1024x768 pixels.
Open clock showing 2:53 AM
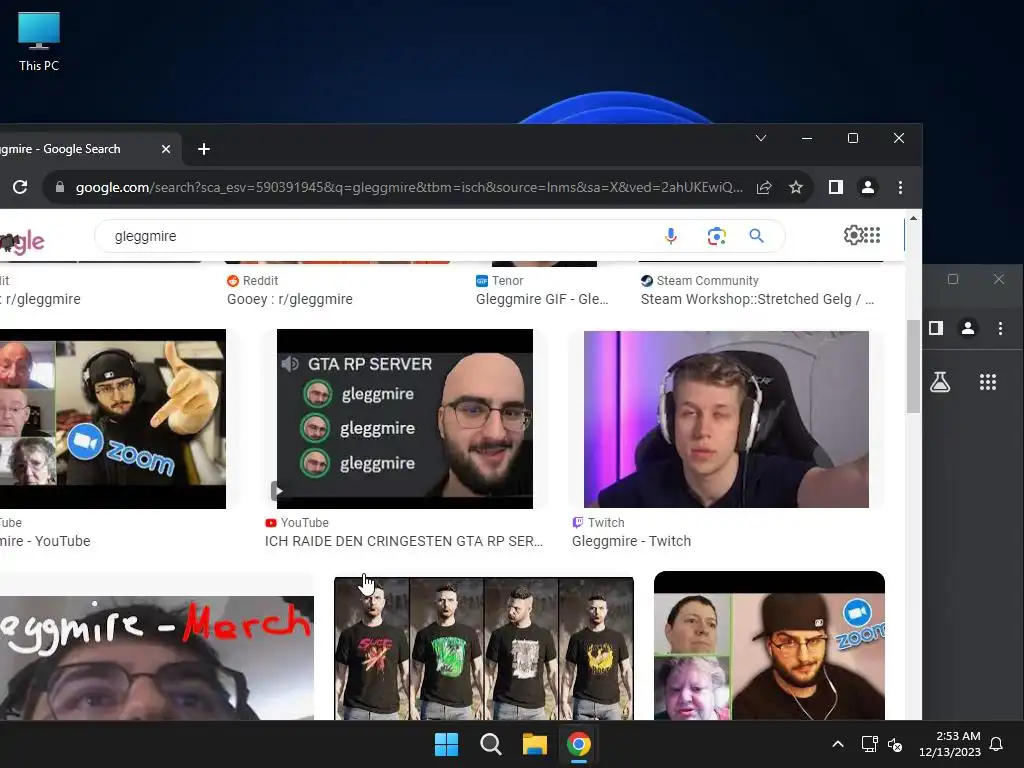(x=950, y=744)
